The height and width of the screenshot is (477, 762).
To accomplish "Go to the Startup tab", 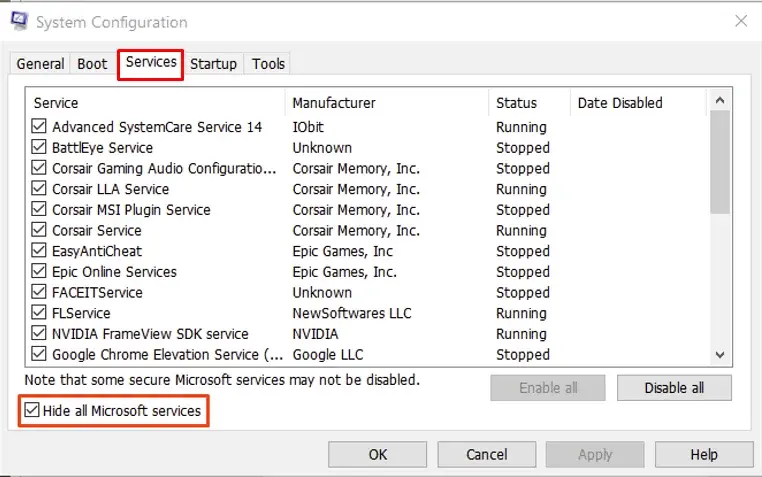I will (213, 64).
